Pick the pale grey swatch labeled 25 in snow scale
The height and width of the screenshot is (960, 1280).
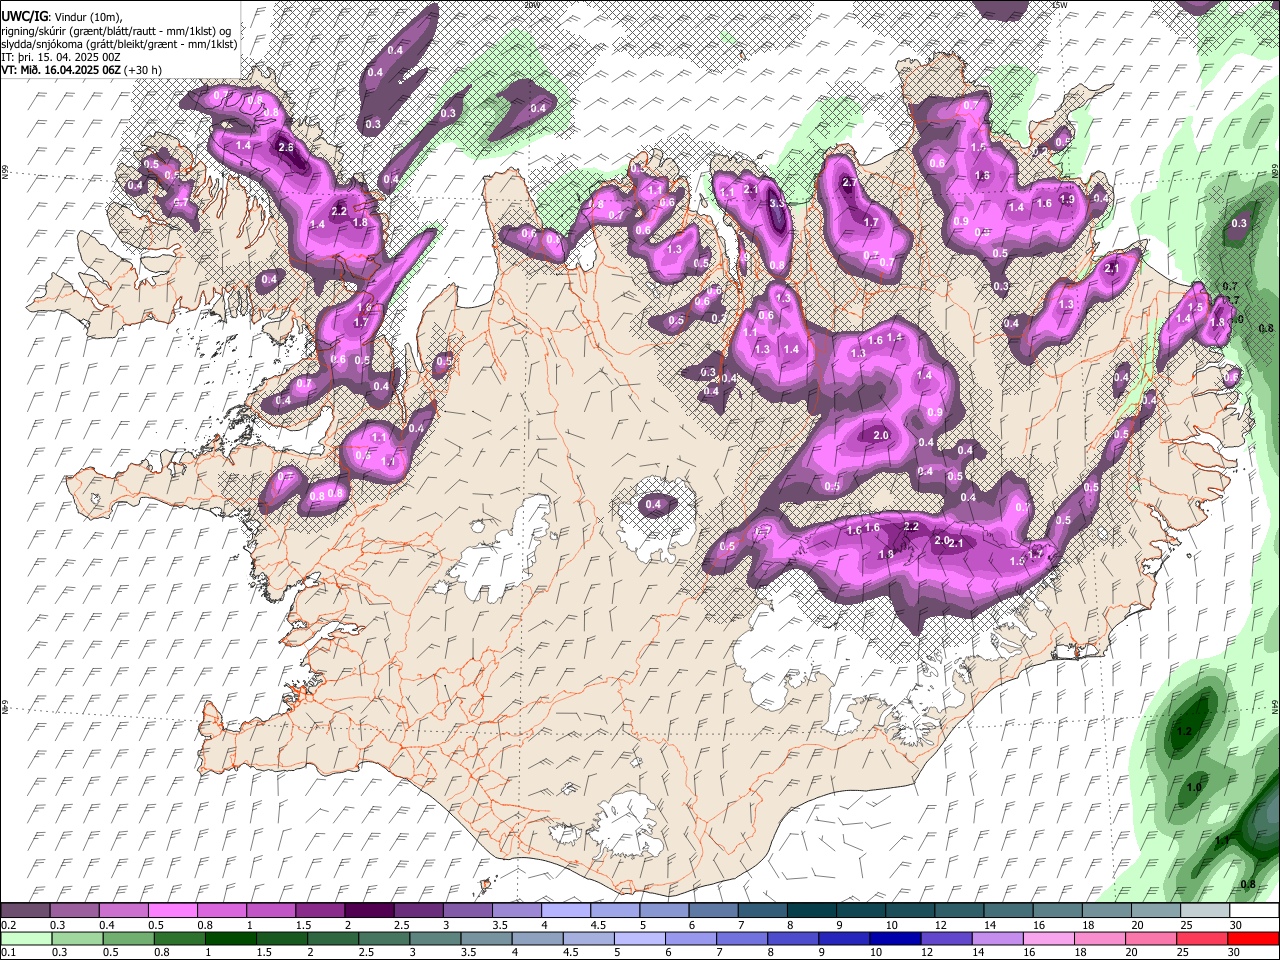1205,911
